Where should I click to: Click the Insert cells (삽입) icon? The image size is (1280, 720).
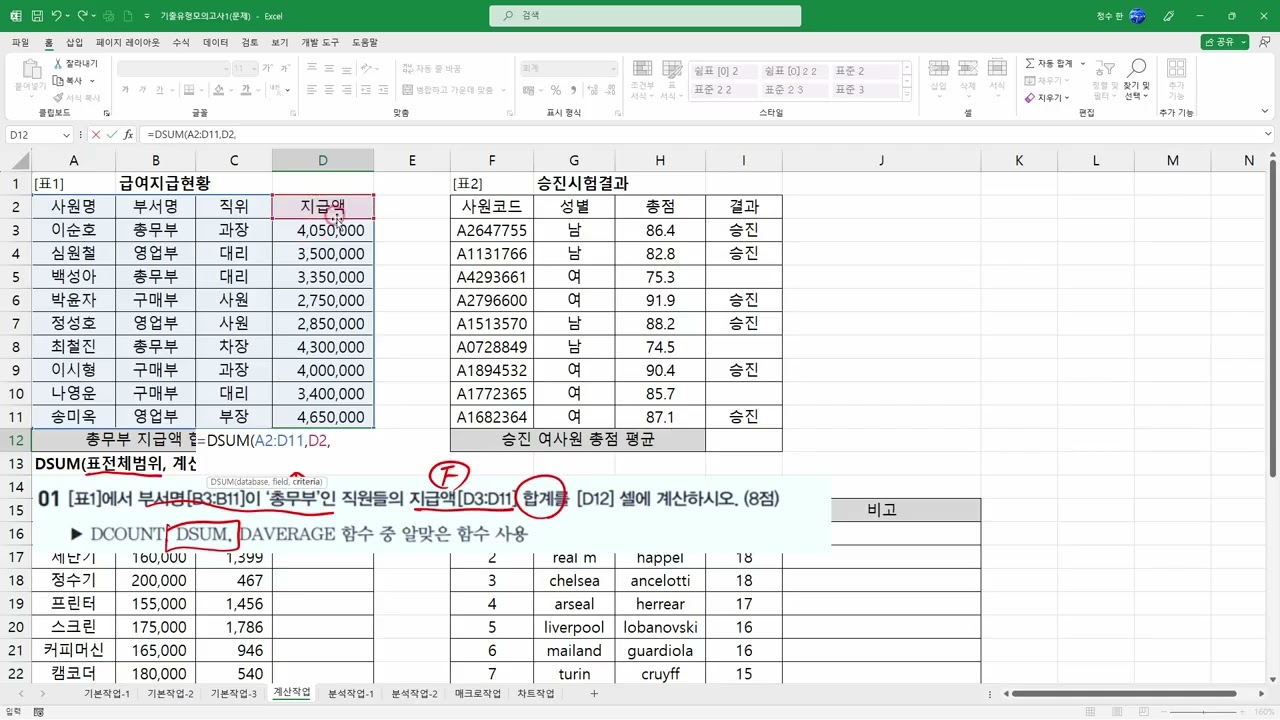939,68
